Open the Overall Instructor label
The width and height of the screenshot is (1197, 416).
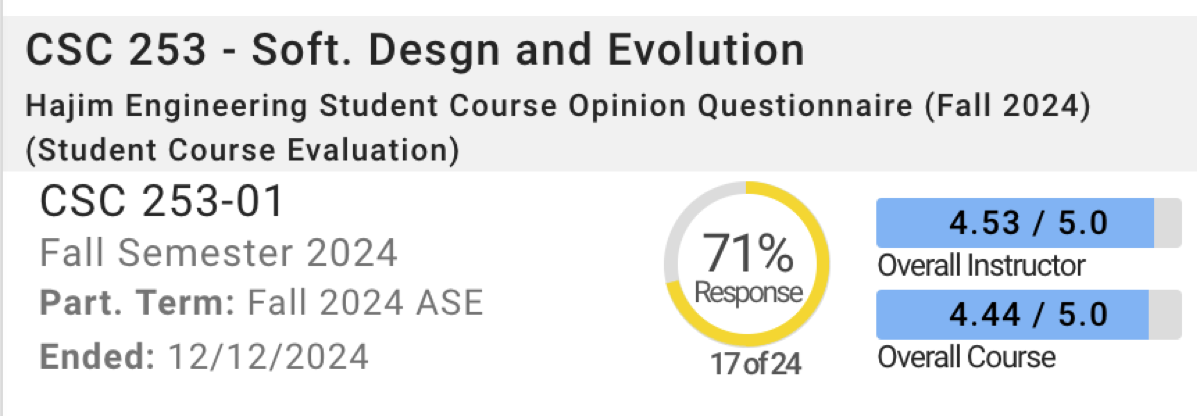[980, 266]
